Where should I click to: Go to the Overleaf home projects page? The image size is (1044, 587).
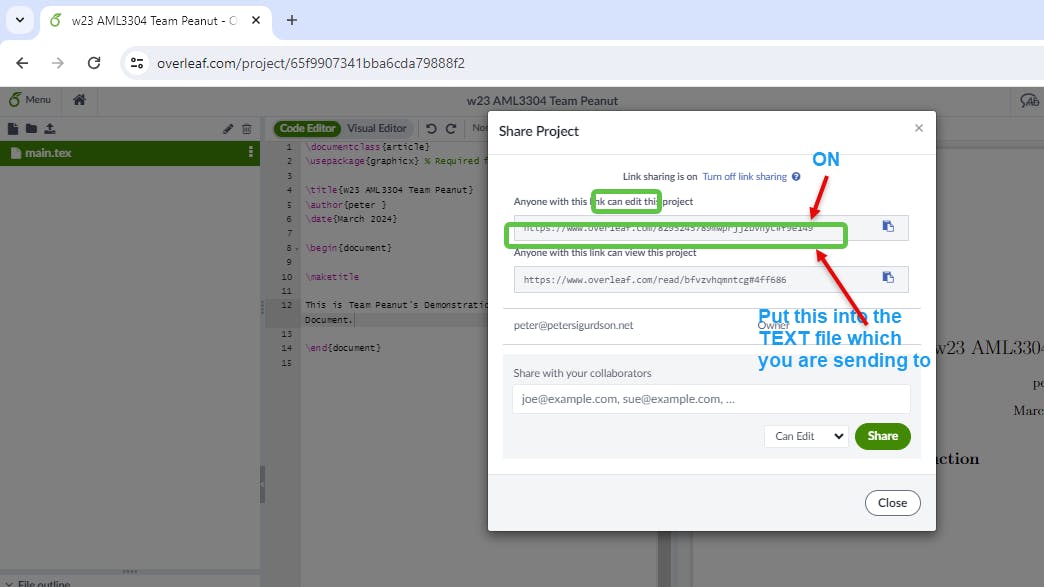click(79, 100)
